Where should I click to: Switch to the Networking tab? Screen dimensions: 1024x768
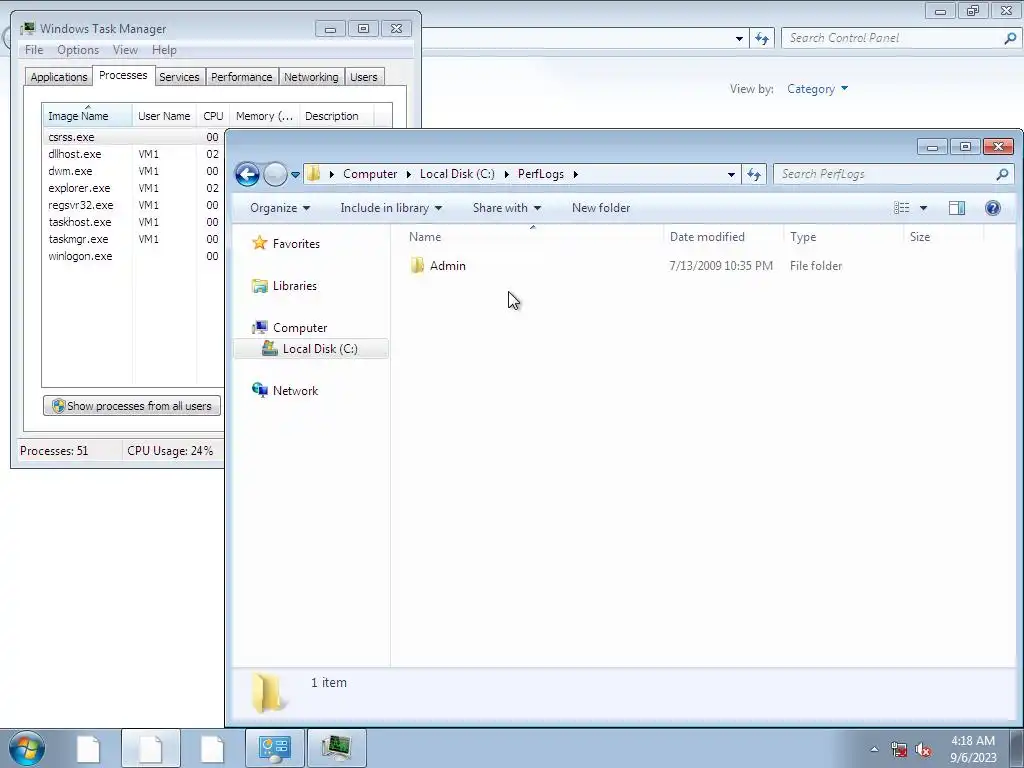pos(311,76)
